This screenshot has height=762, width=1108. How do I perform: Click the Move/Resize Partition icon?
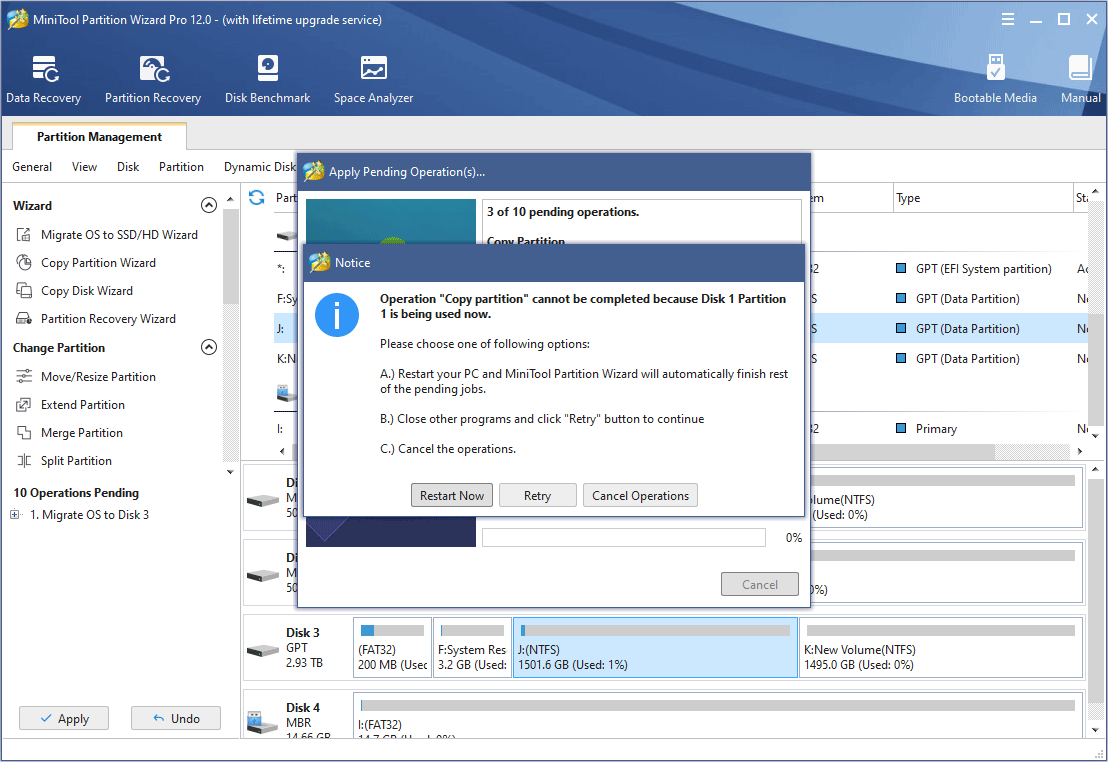click(23, 377)
